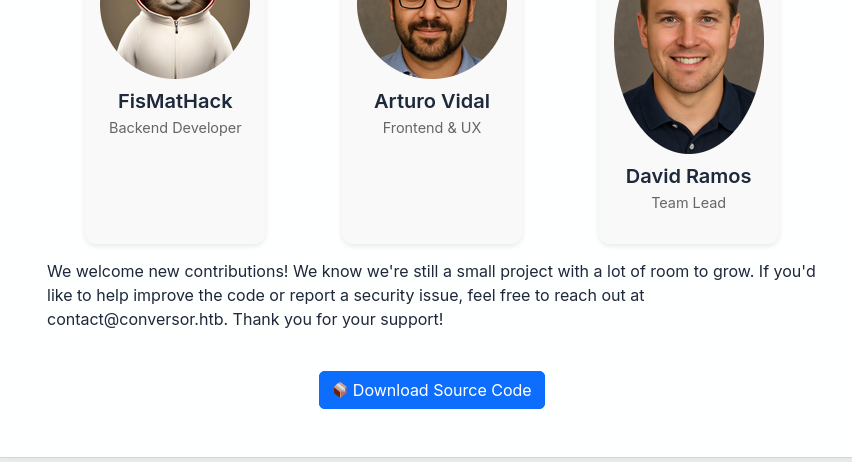Click the David Ramos name heading

pyautogui.click(x=688, y=176)
